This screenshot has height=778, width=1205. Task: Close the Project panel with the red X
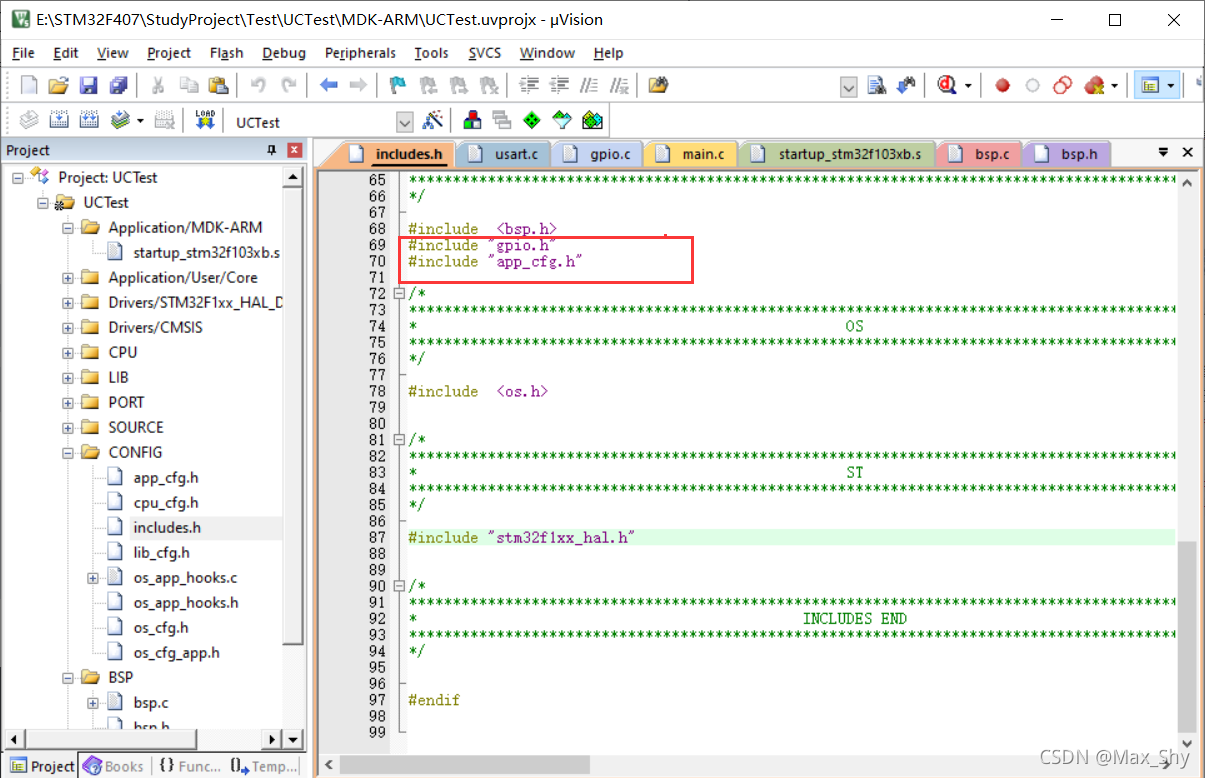pos(294,150)
